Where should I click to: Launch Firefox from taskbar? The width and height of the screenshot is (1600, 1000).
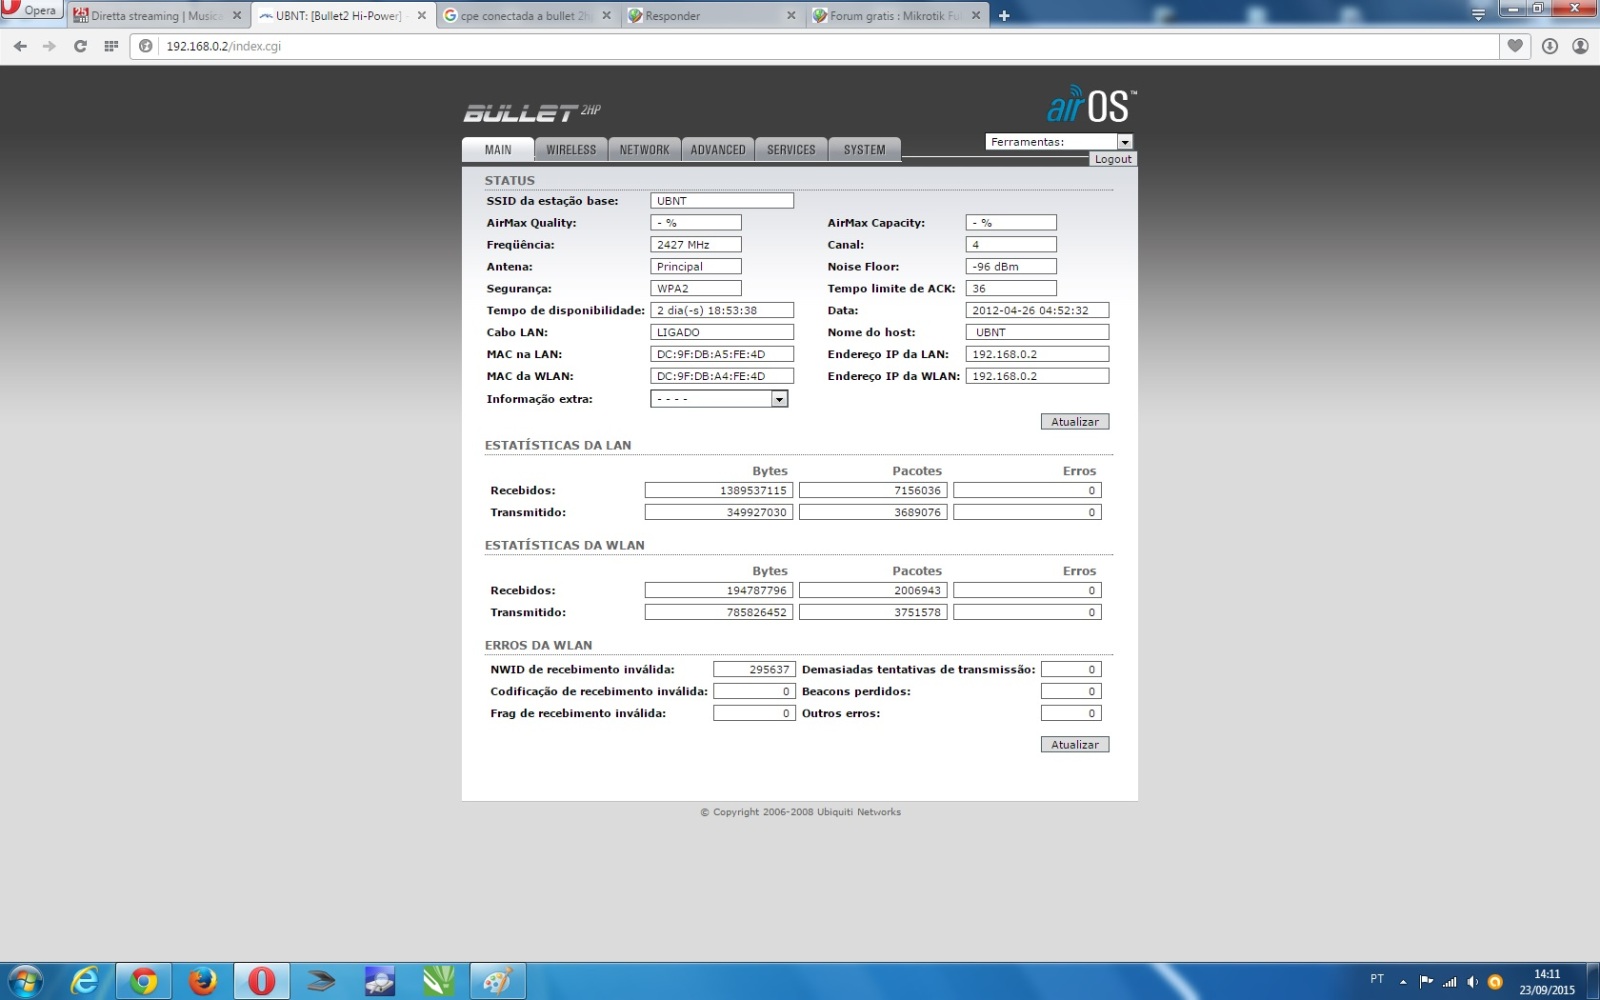[203, 981]
